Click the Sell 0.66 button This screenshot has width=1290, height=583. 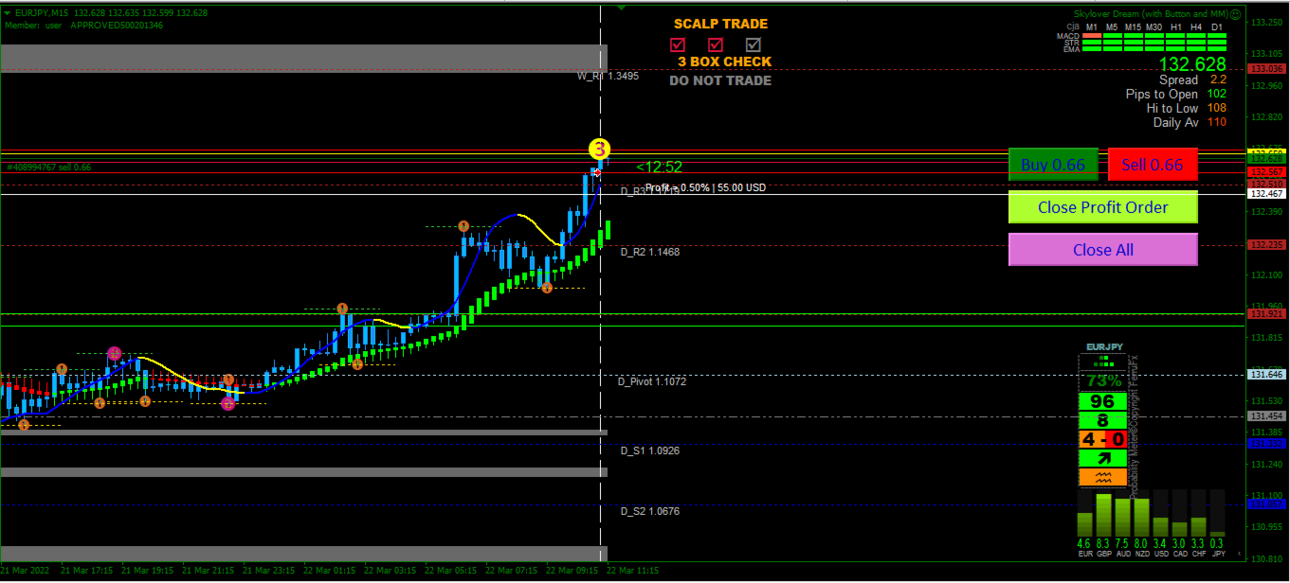tap(1152, 164)
